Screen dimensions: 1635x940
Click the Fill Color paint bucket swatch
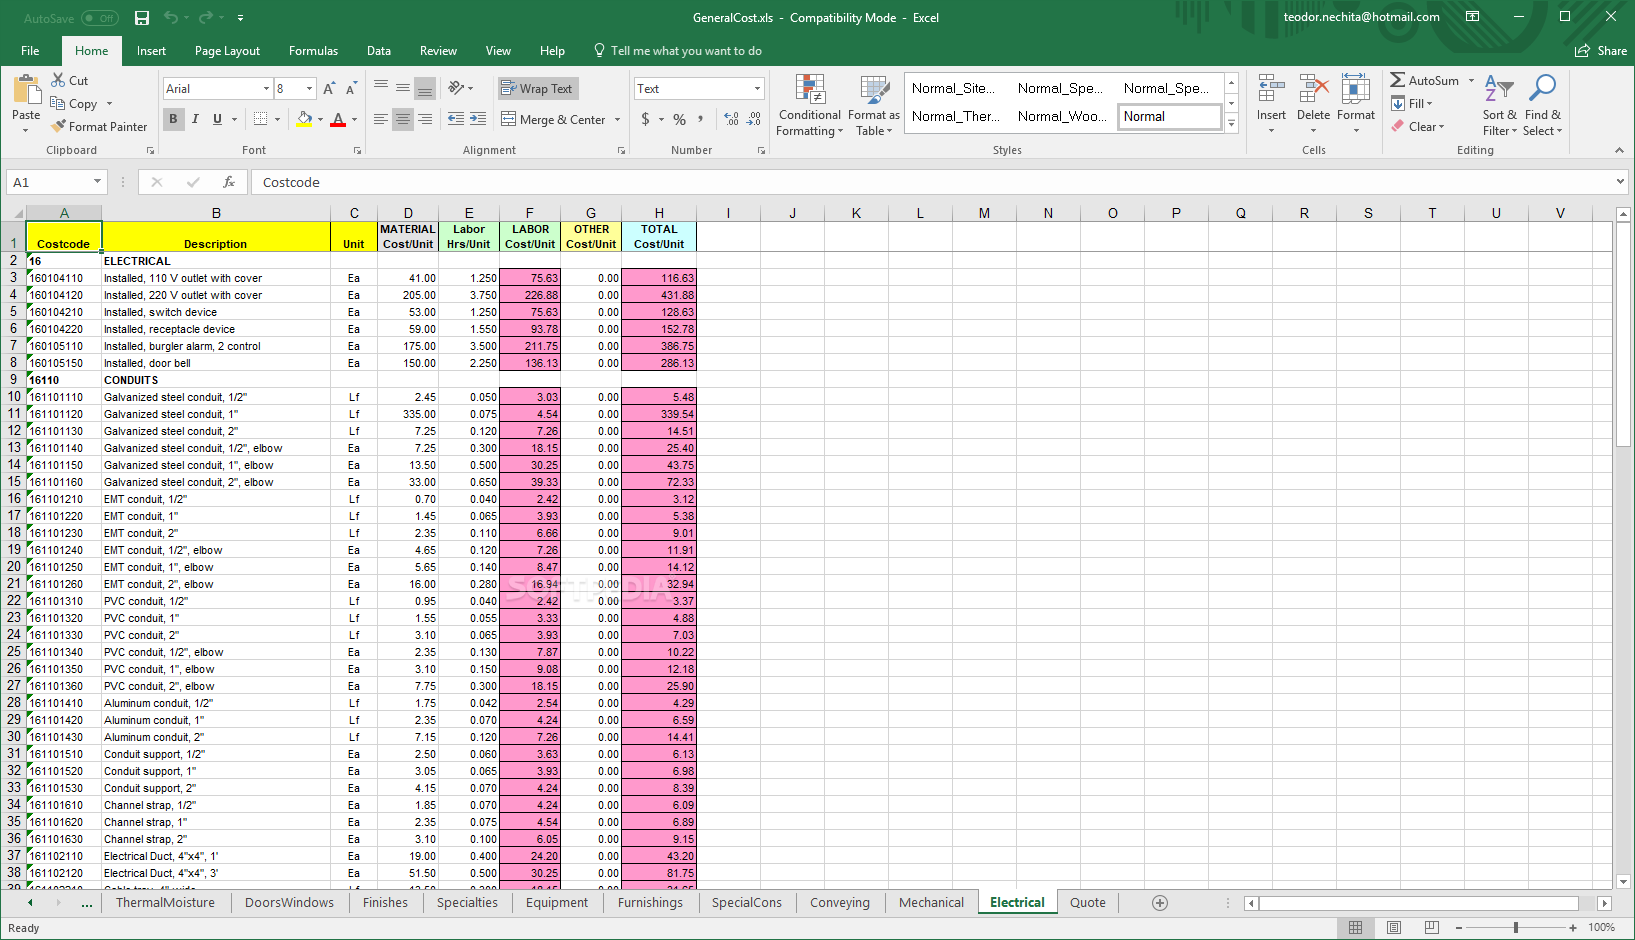(304, 119)
